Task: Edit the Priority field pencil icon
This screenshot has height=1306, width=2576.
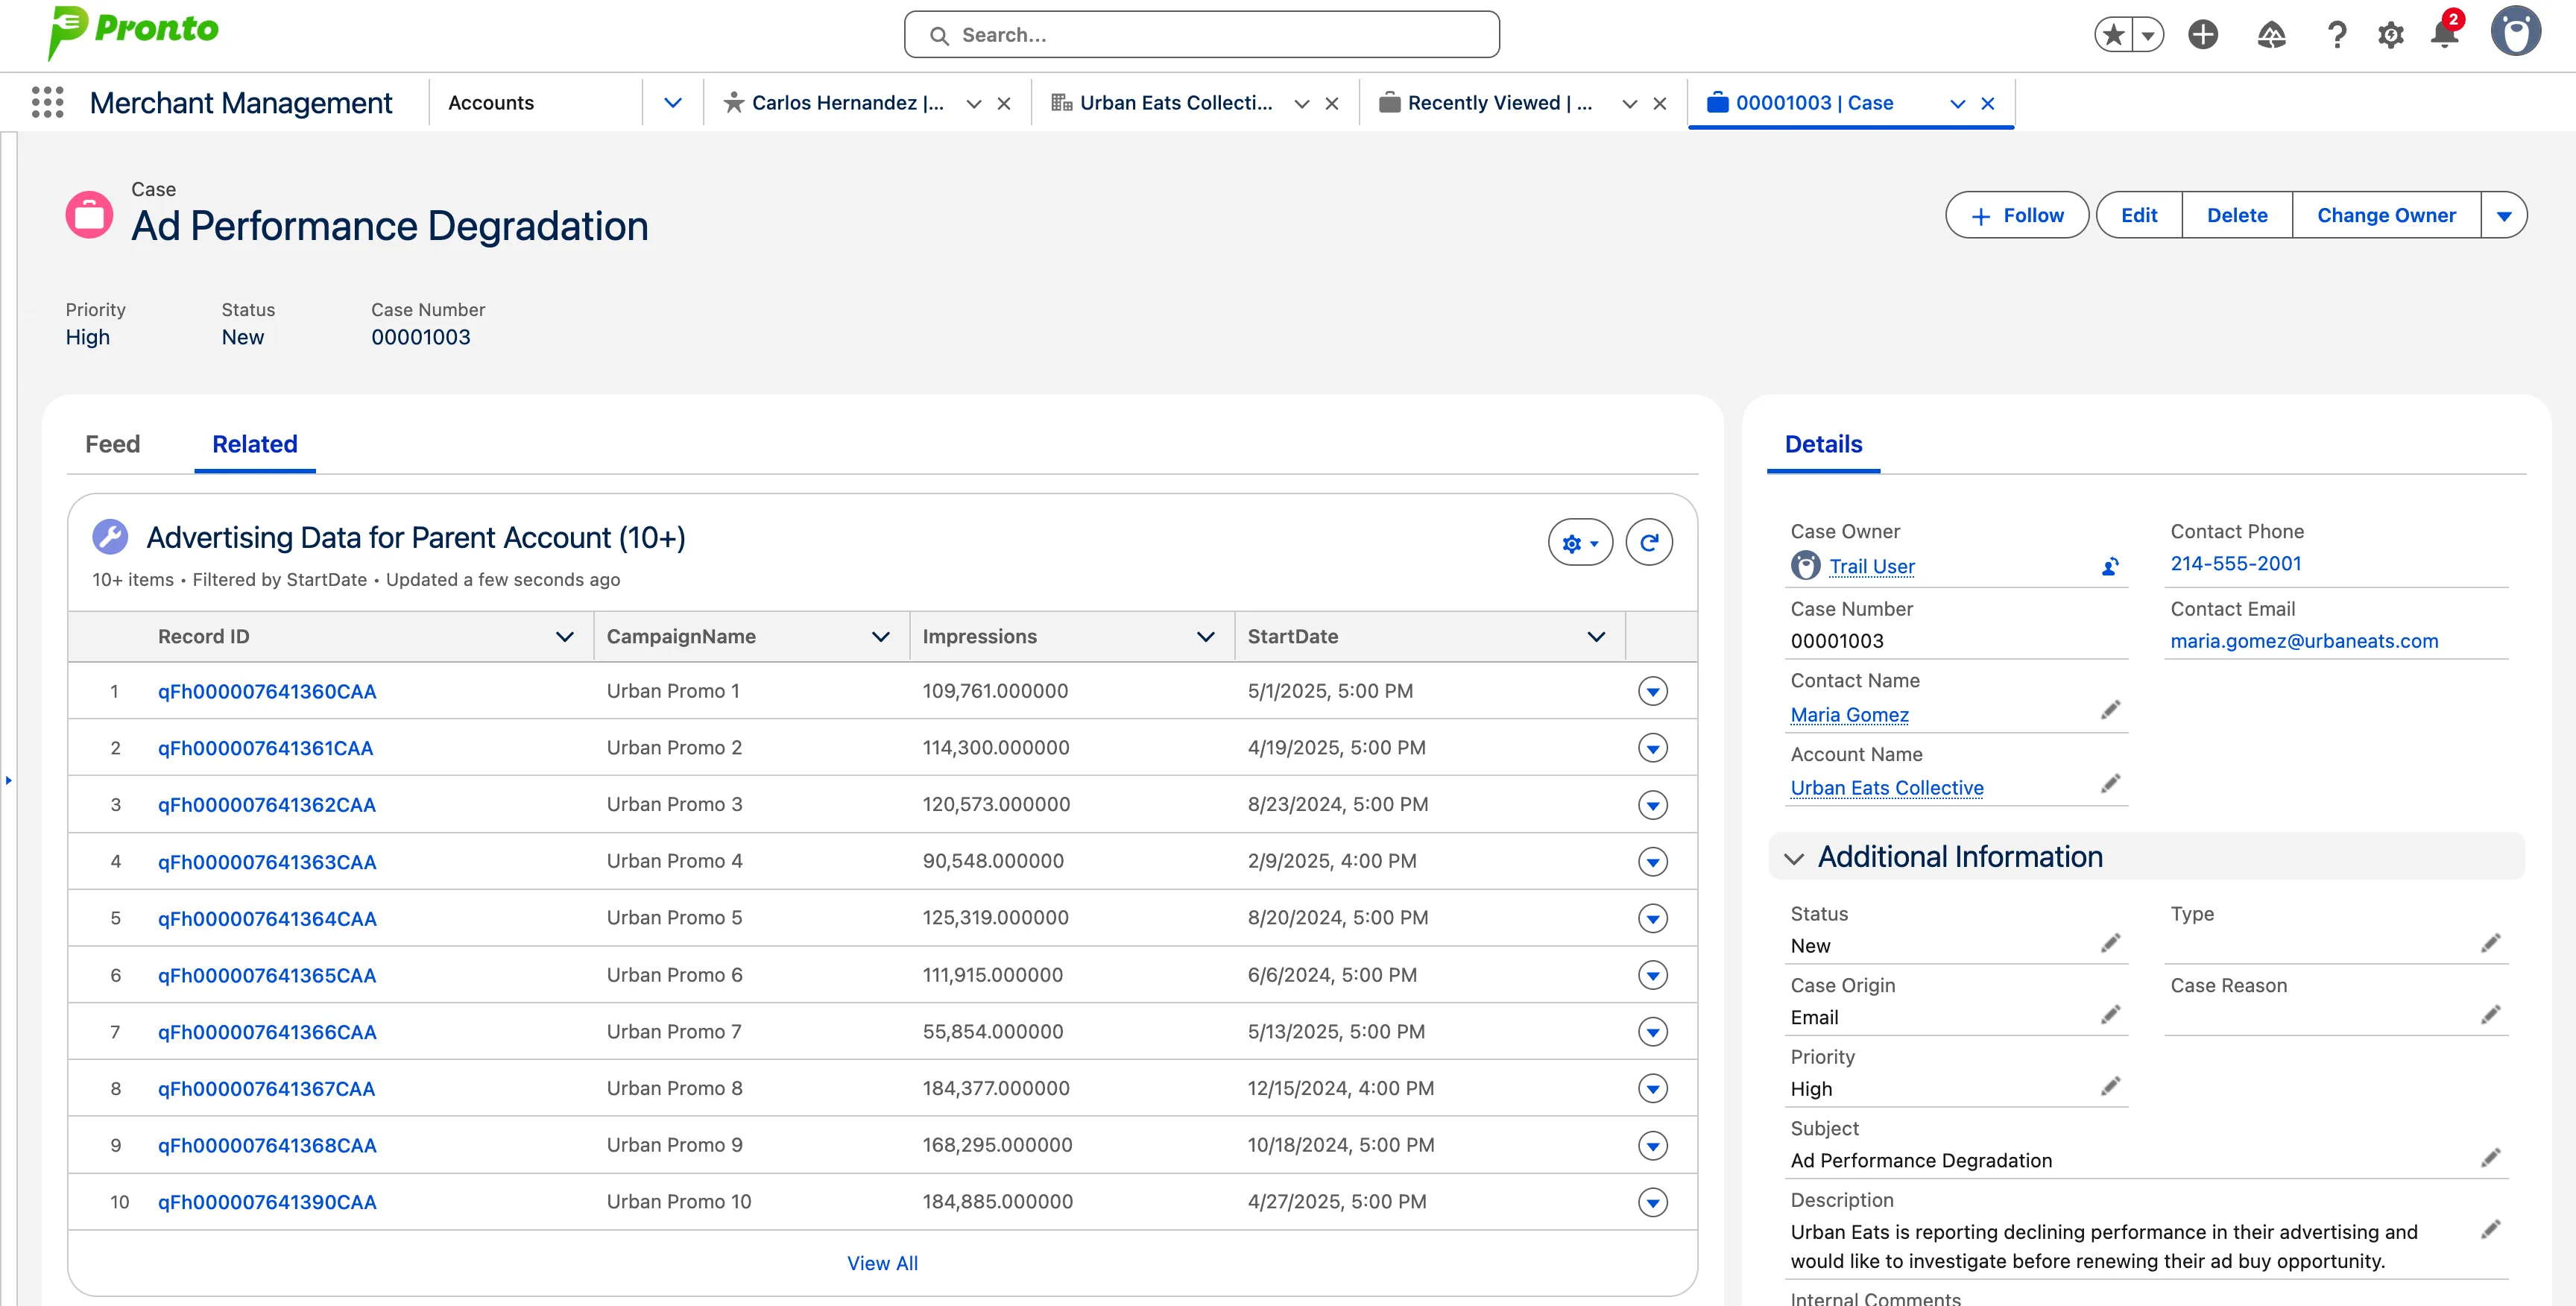Action: (2110, 1087)
